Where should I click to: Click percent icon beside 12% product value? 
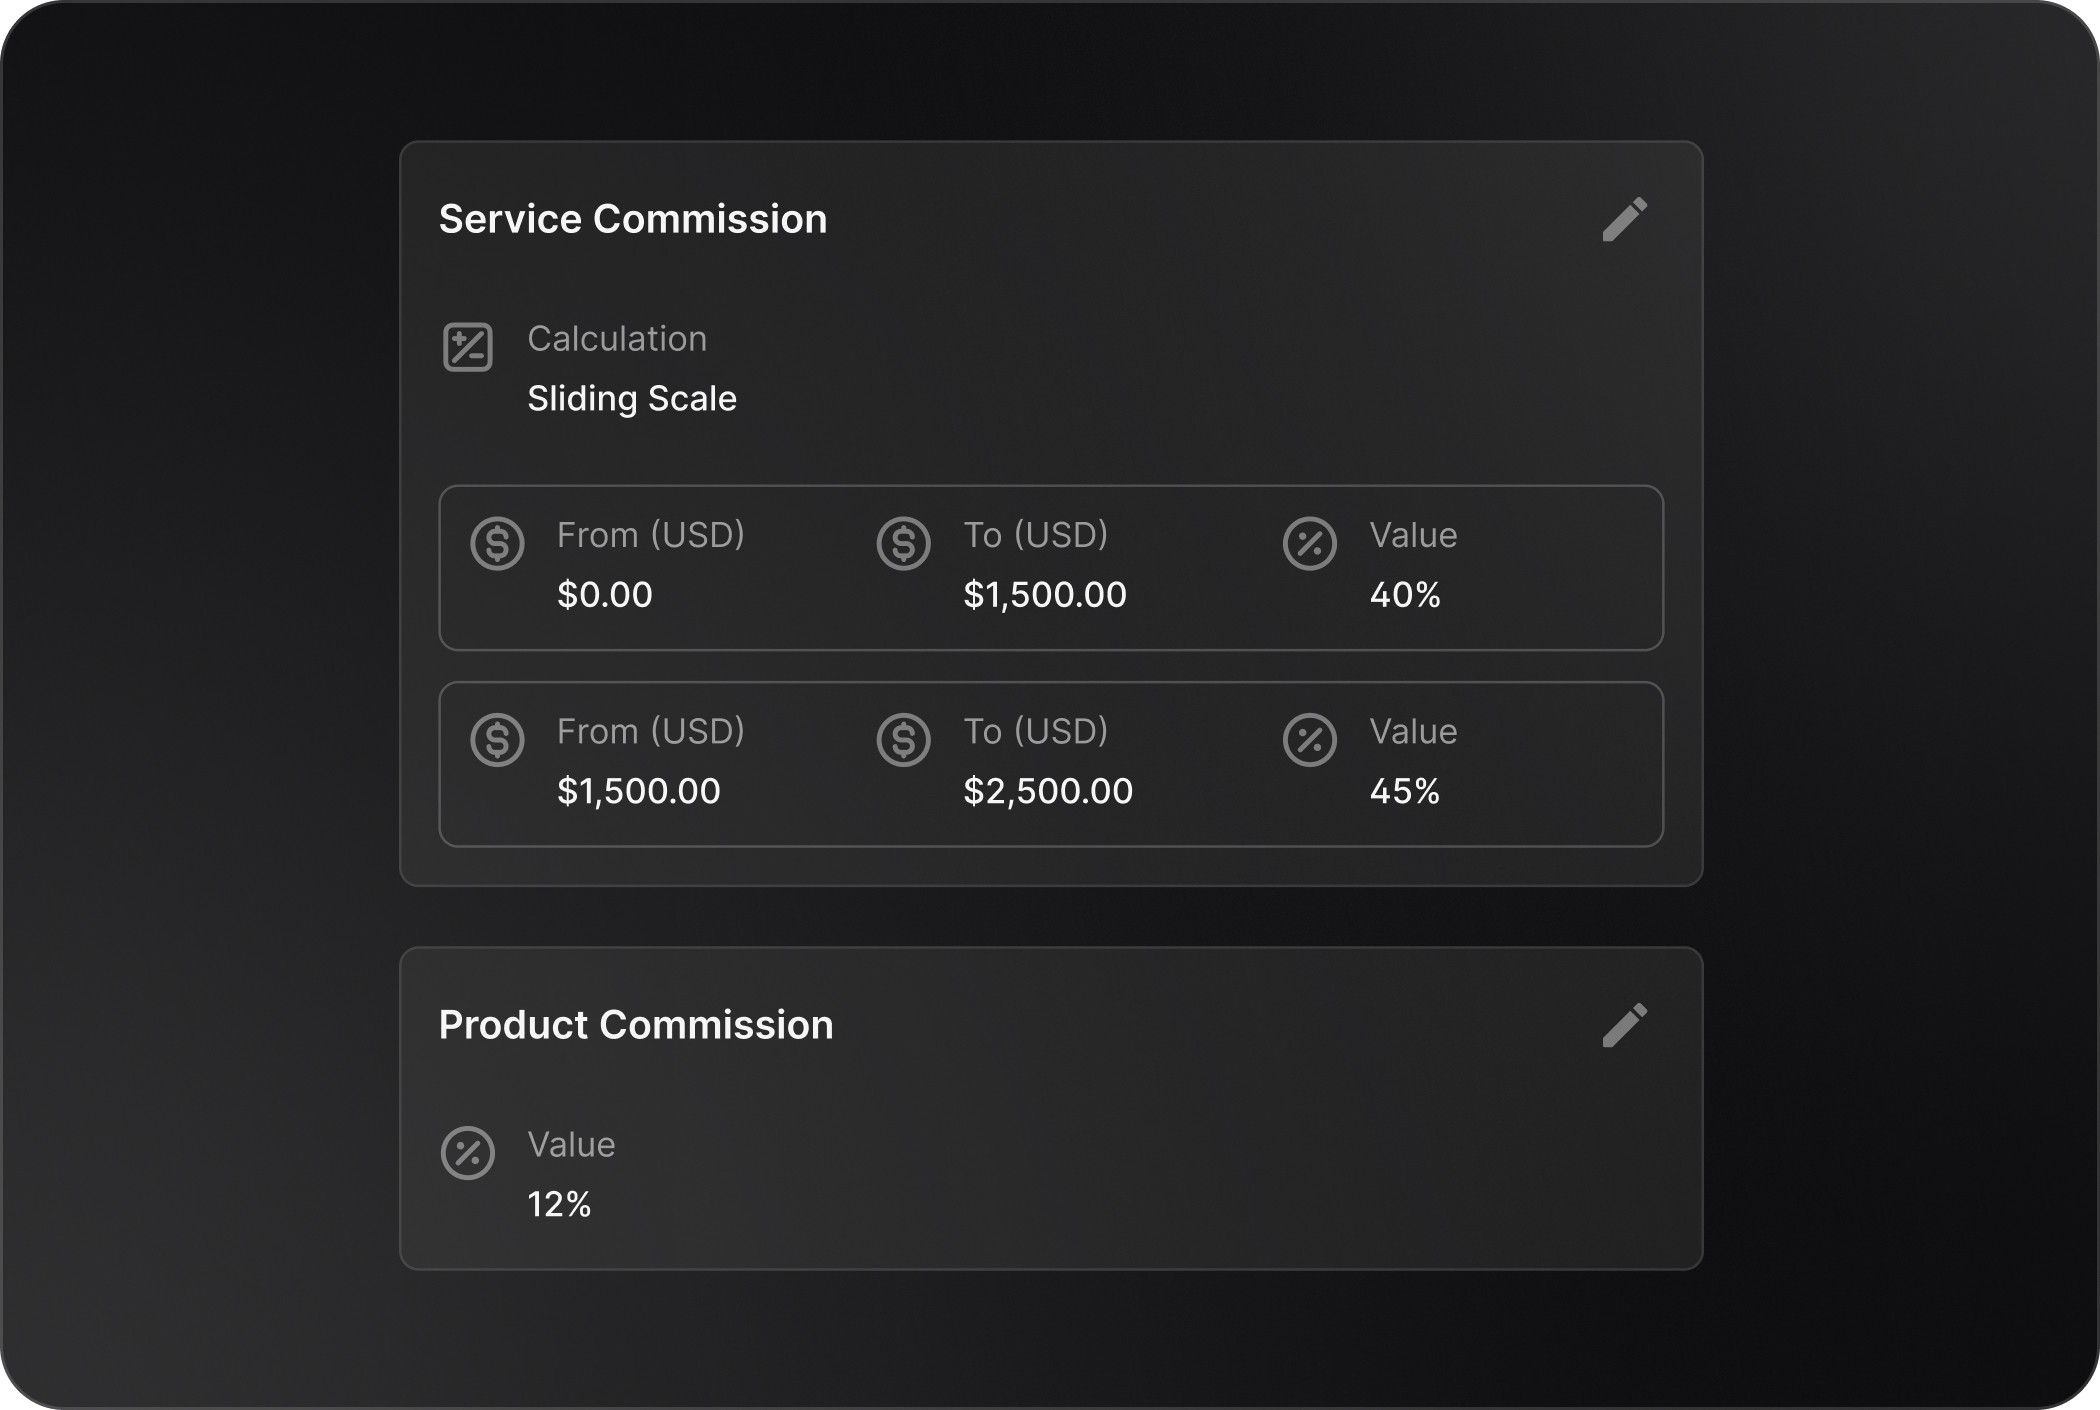[x=468, y=1153]
